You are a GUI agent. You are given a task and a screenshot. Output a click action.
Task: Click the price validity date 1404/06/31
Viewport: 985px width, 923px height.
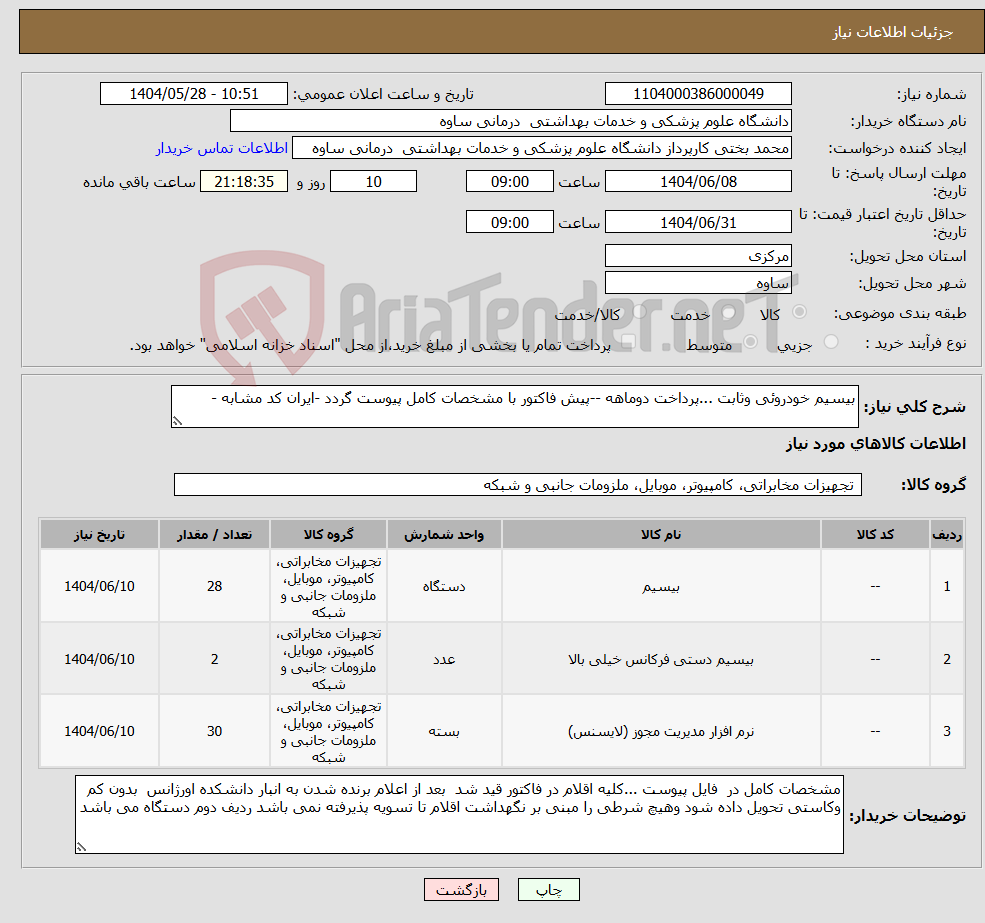click(x=698, y=222)
